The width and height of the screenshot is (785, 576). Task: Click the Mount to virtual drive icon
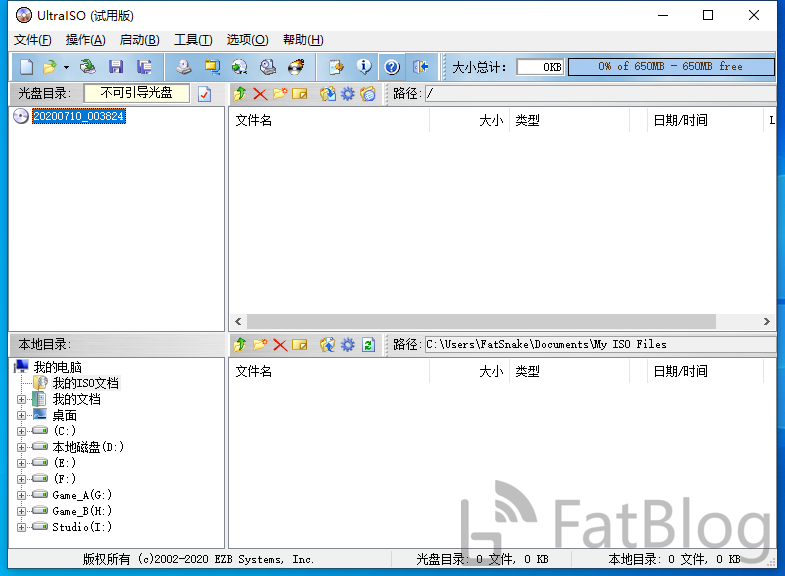240,67
